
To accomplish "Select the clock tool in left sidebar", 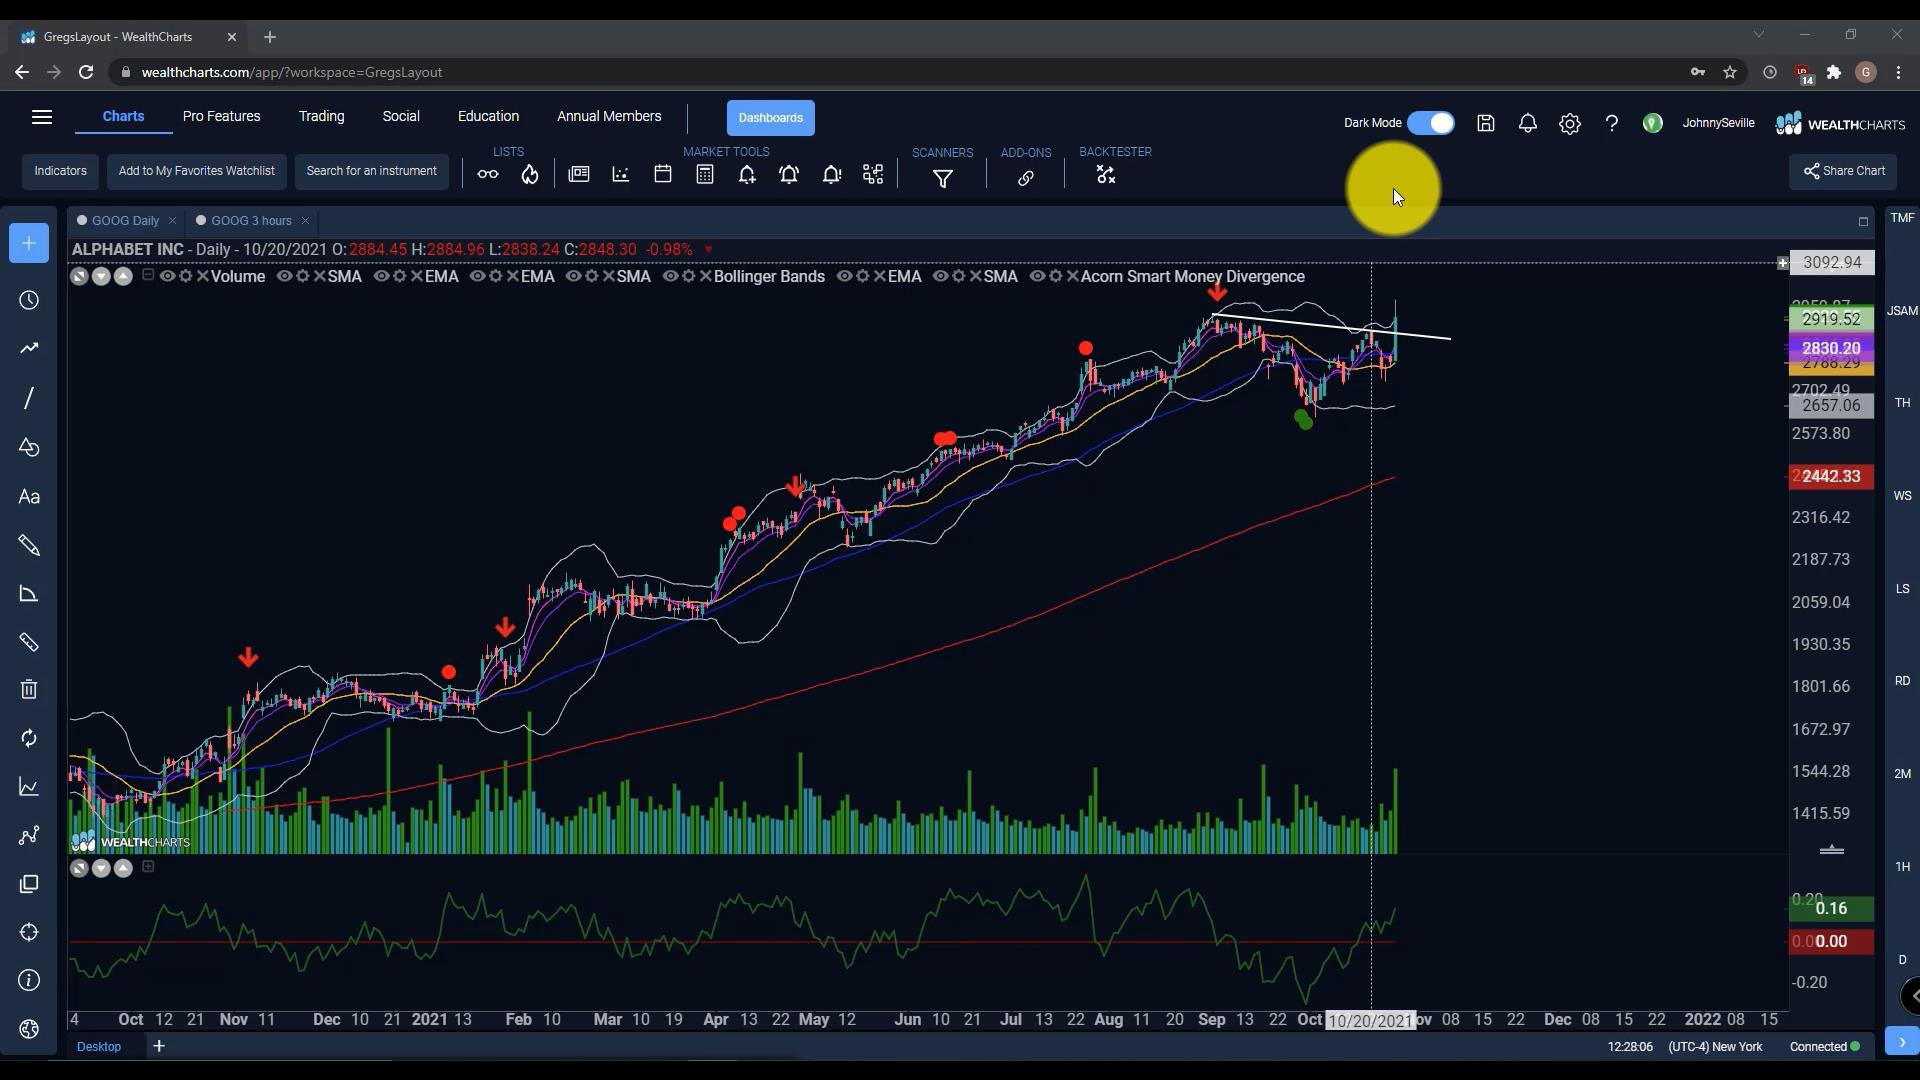I will pos(29,301).
